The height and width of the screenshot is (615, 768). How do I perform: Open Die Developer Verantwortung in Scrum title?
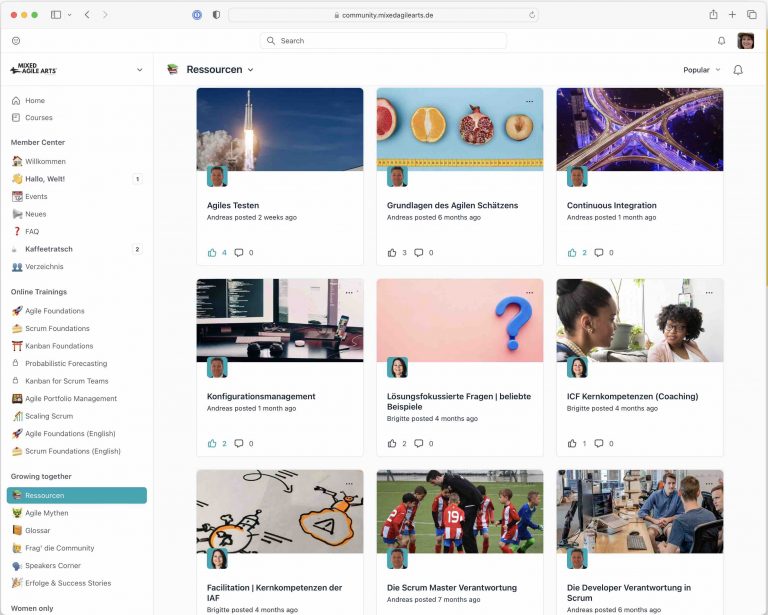click(x=629, y=592)
